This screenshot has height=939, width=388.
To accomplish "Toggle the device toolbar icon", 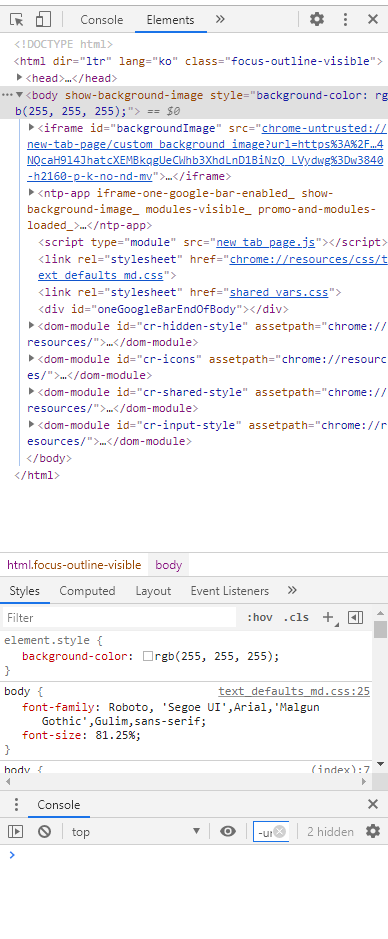I will pos(43,19).
